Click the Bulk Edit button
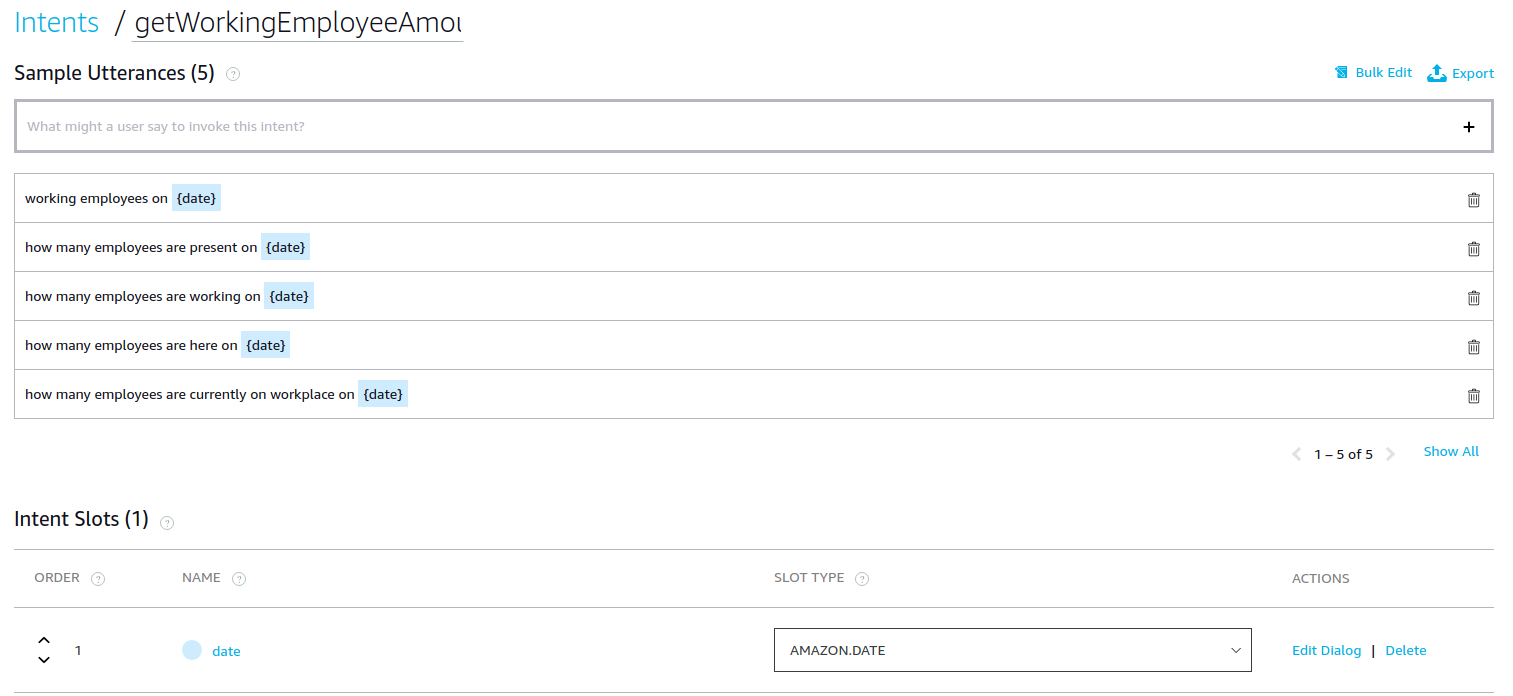 (1374, 73)
